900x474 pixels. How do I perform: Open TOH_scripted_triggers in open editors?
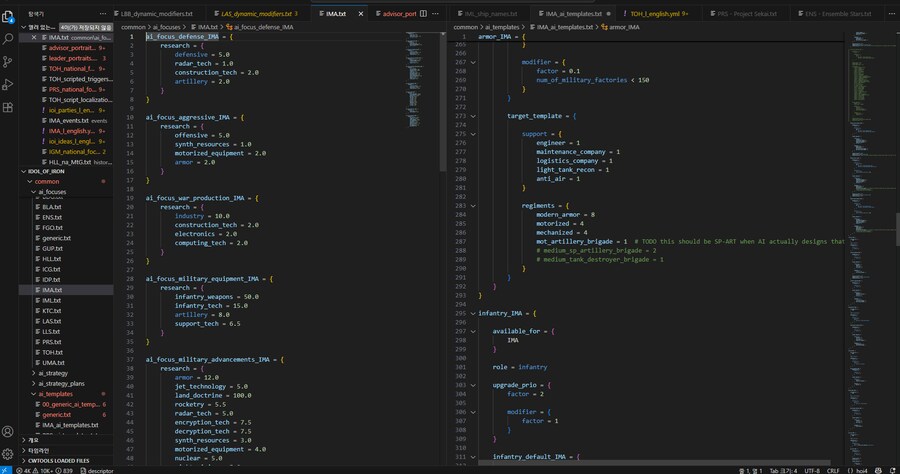(67, 79)
